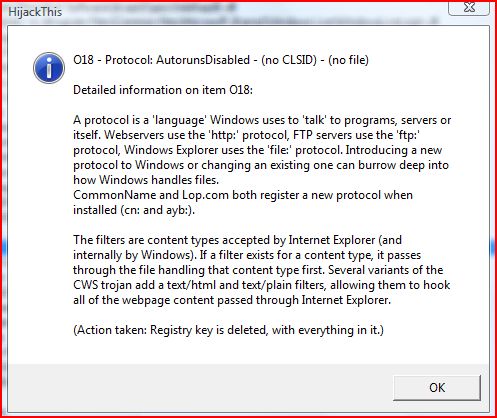
Task: Click the 'all of the webpage content' line
Action: pyautogui.click(x=232, y=300)
